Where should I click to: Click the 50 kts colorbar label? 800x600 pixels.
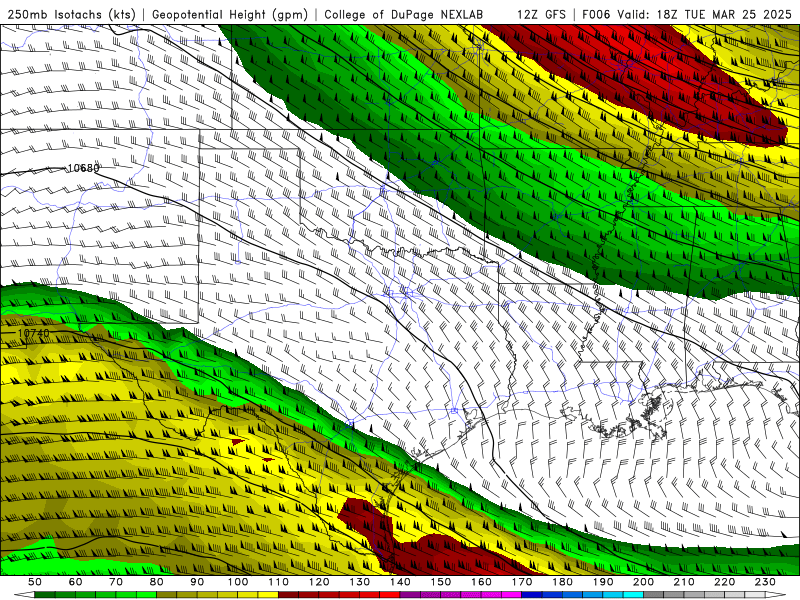[x=35, y=582]
